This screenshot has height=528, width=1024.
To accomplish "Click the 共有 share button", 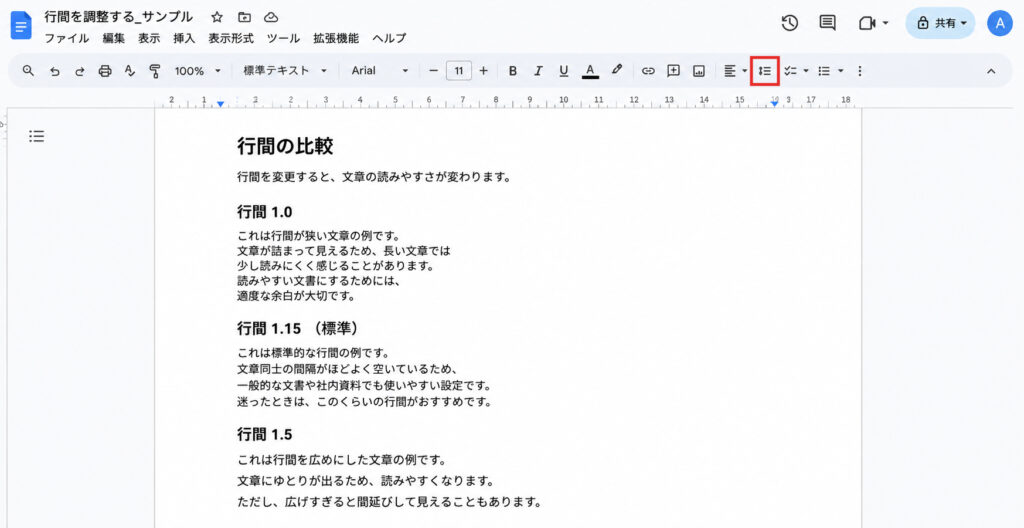I will tap(940, 24).
